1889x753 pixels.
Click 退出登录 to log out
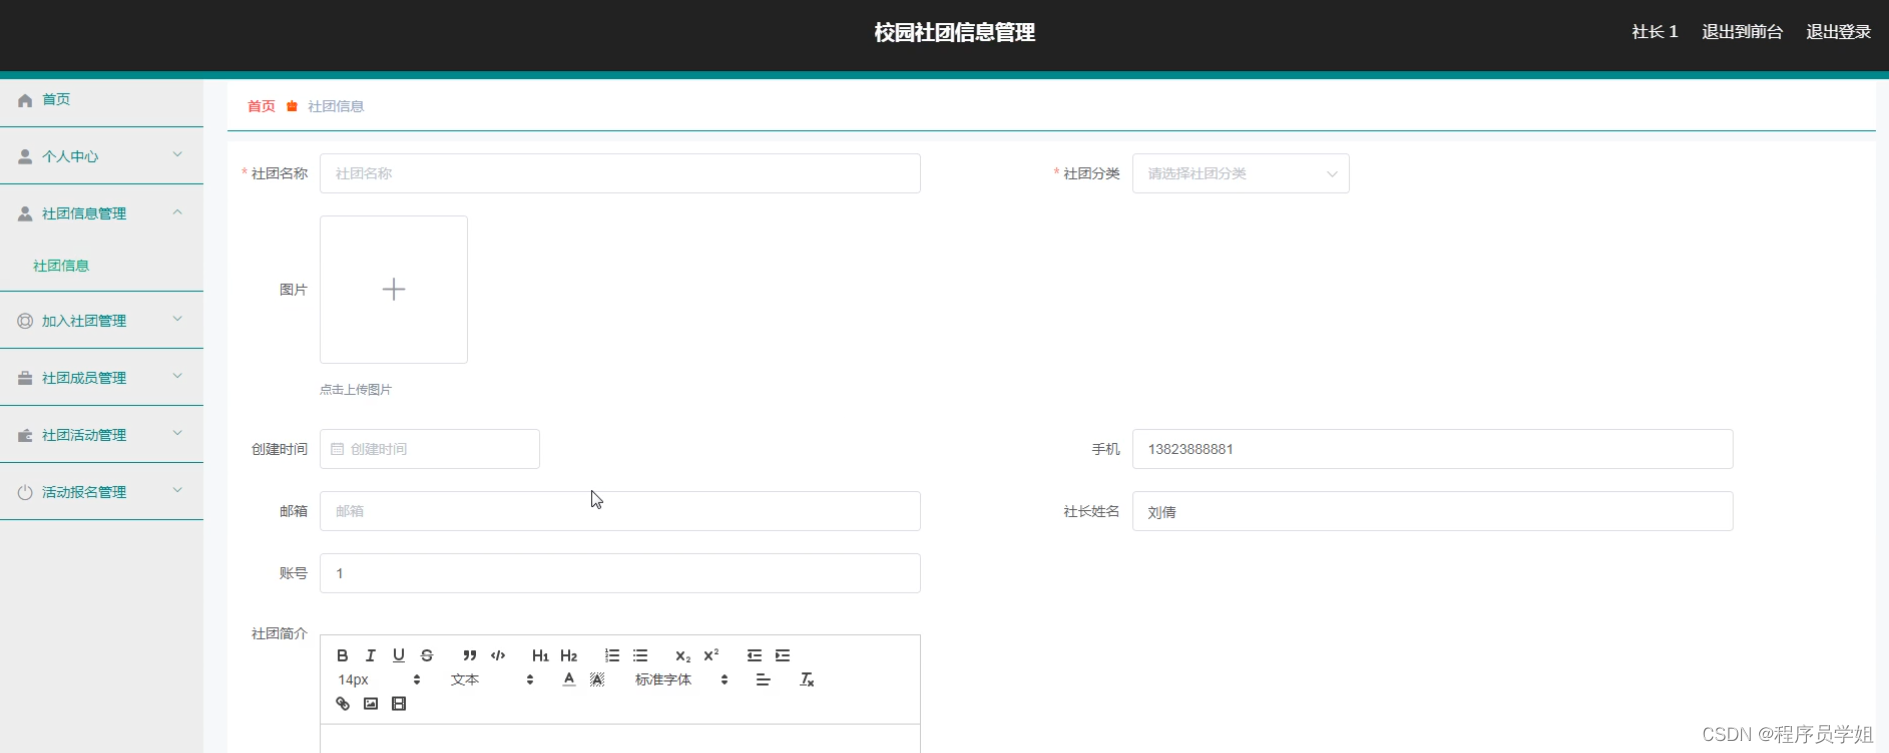tap(1838, 32)
